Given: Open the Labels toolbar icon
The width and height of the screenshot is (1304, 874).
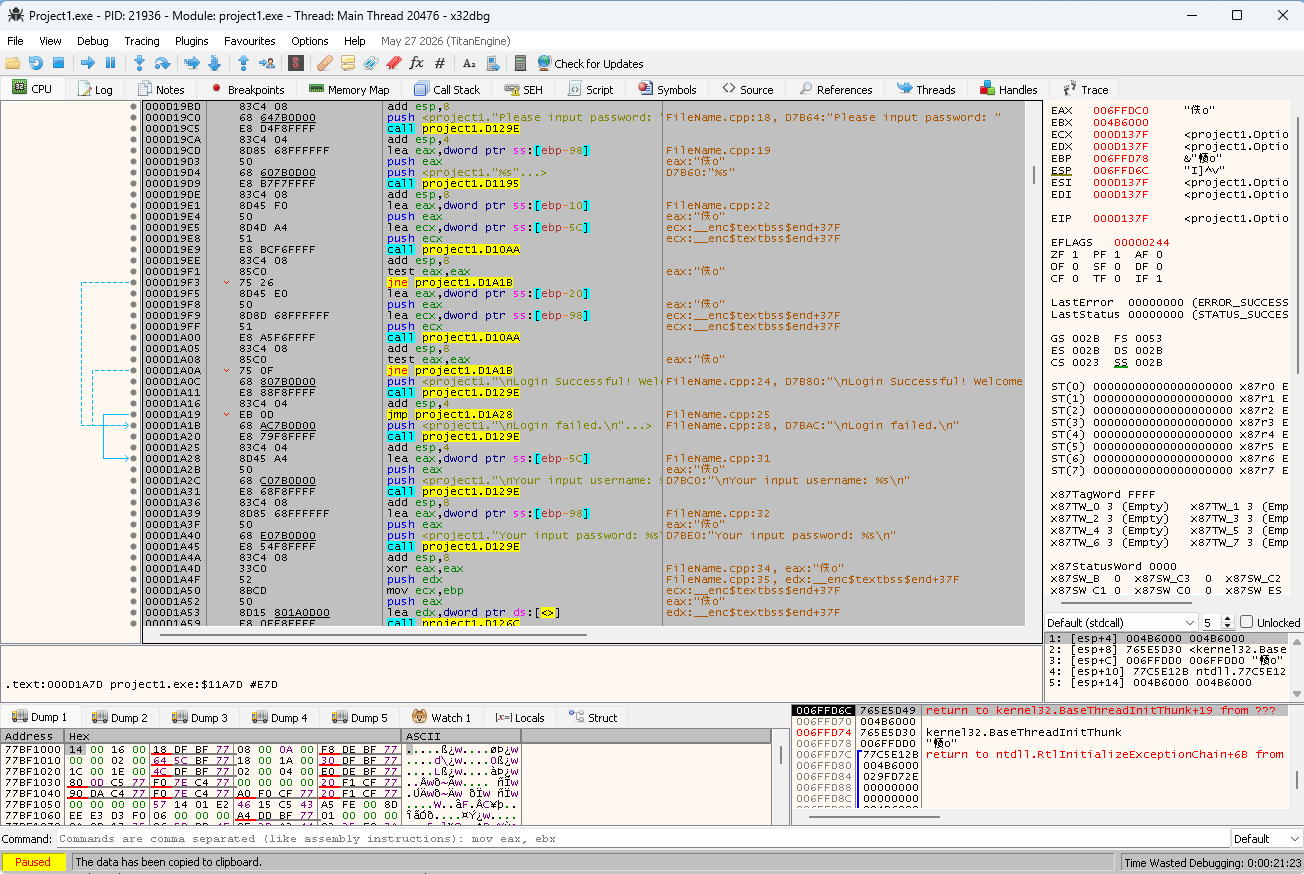Looking at the screenshot, I should 370,63.
